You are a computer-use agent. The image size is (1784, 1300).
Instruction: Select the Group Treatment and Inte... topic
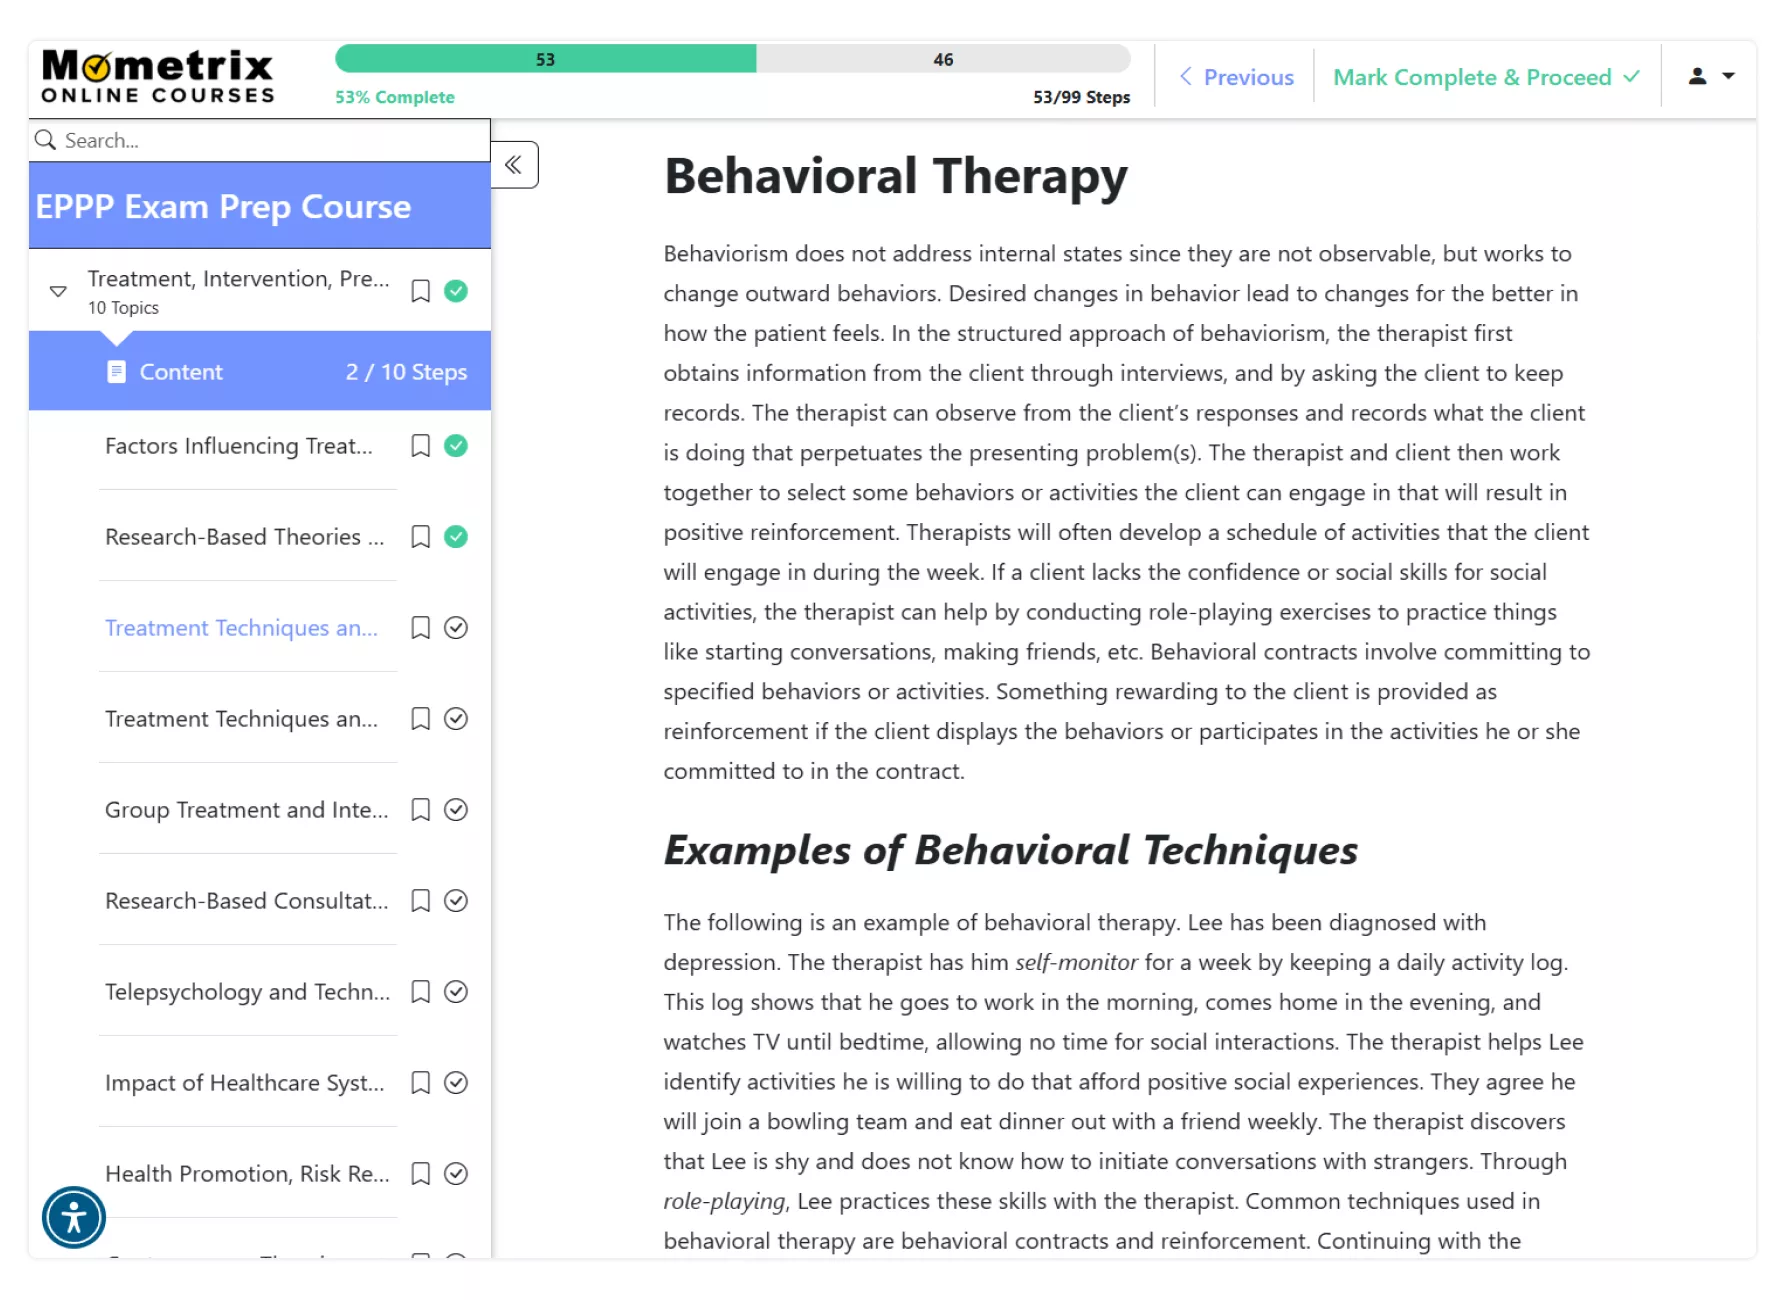(246, 810)
